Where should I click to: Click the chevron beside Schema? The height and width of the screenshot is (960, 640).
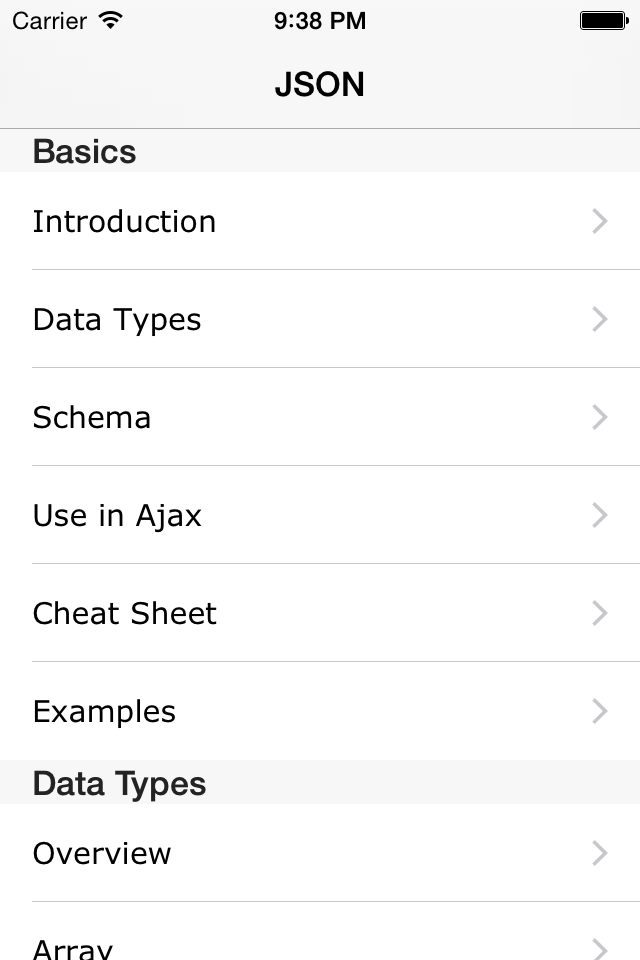(x=600, y=417)
